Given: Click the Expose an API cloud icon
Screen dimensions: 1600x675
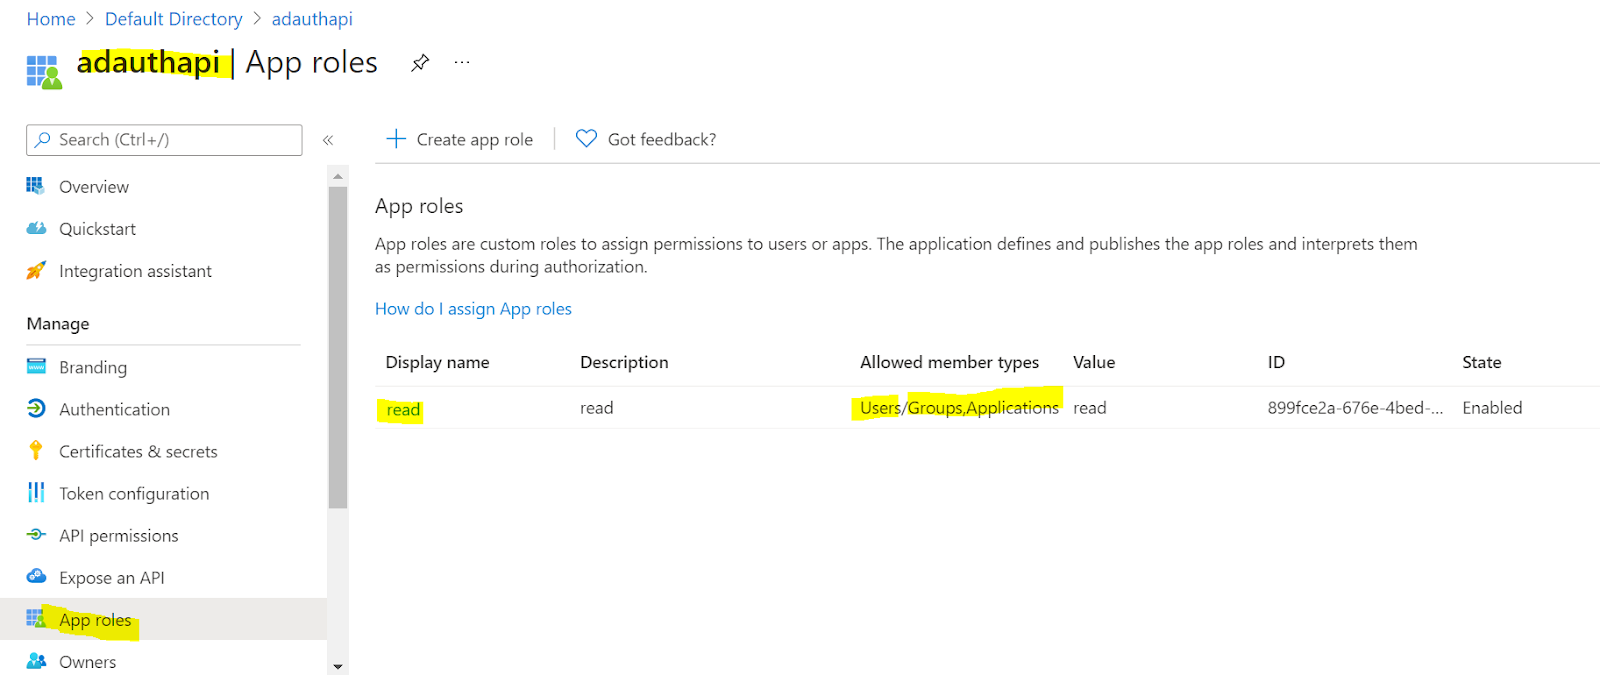Looking at the screenshot, I should click(x=36, y=576).
